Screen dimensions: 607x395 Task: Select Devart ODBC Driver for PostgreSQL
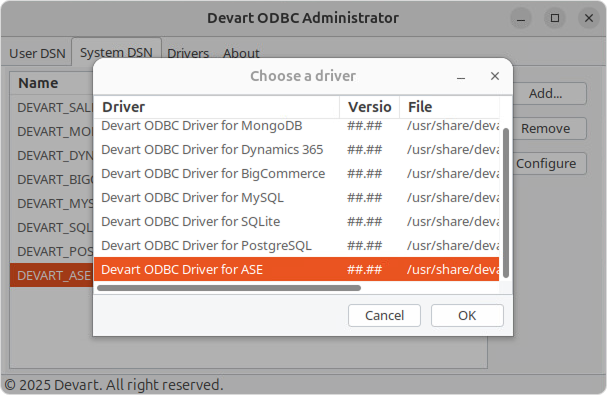point(297,246)
